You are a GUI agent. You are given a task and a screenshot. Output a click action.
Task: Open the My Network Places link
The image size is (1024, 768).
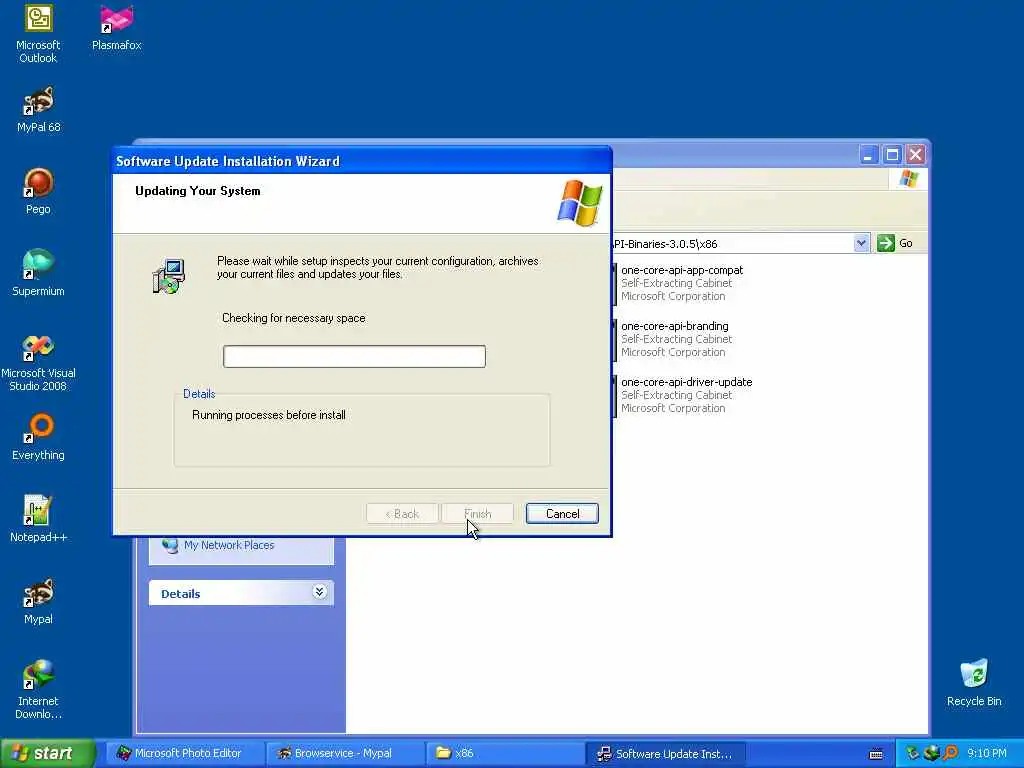(x=229, y=545)
